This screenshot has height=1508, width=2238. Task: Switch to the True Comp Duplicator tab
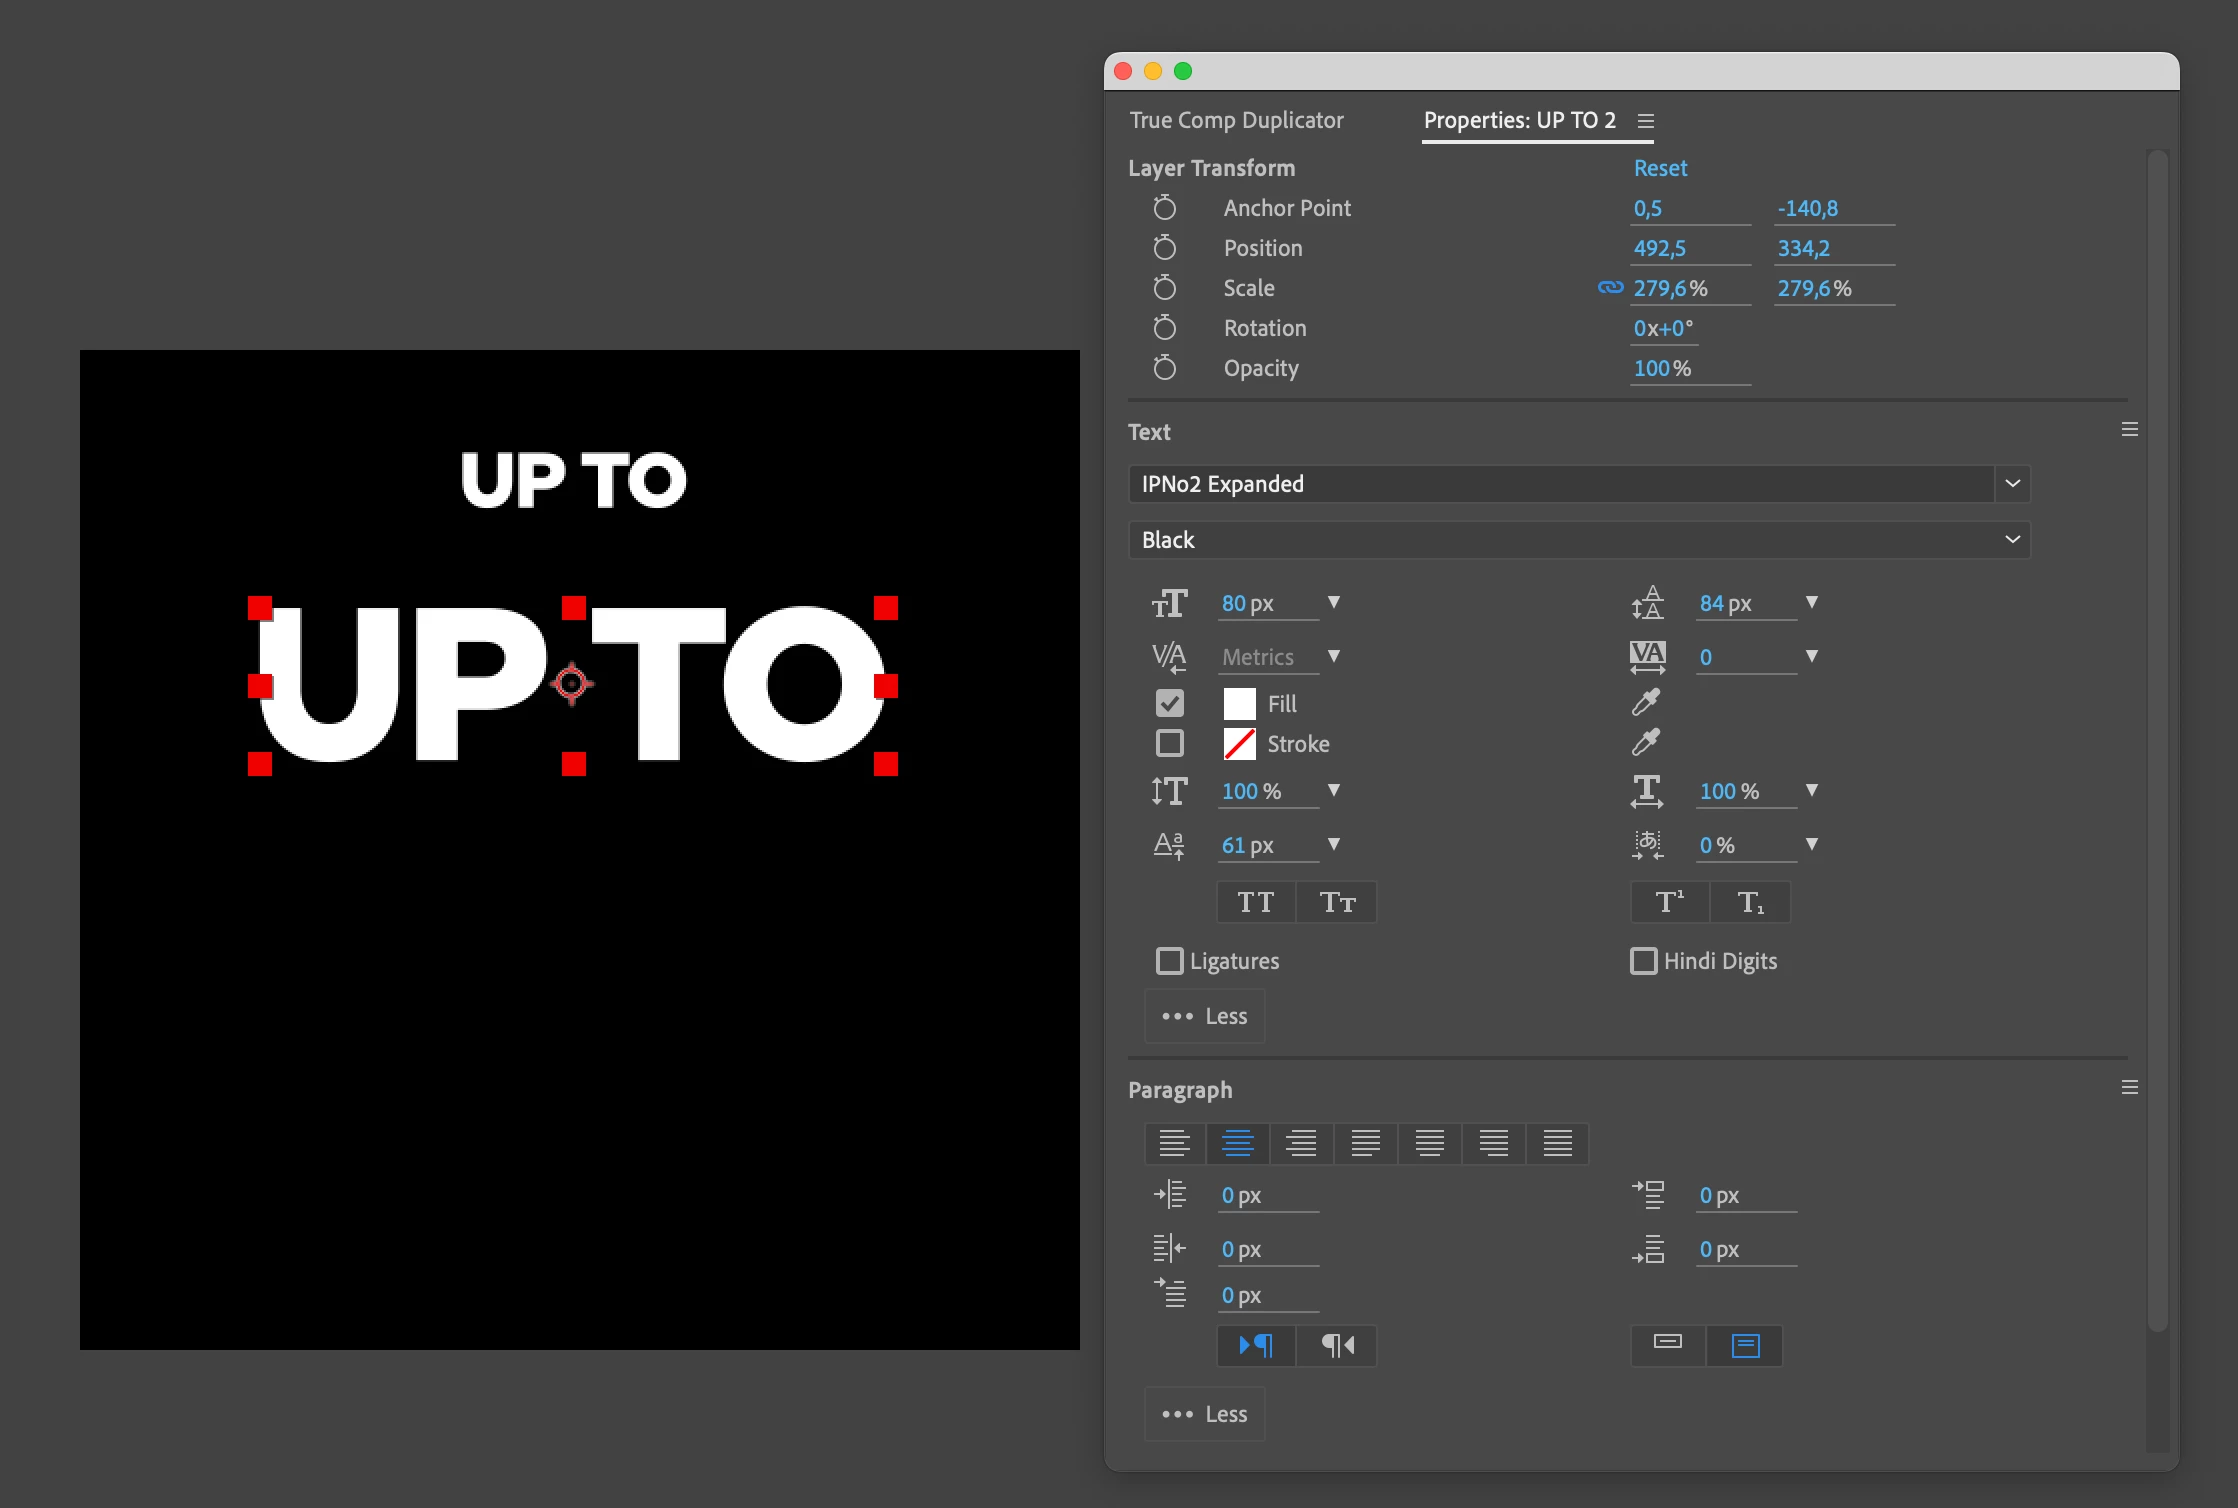pyautogui.click(x=1236, y=120)
